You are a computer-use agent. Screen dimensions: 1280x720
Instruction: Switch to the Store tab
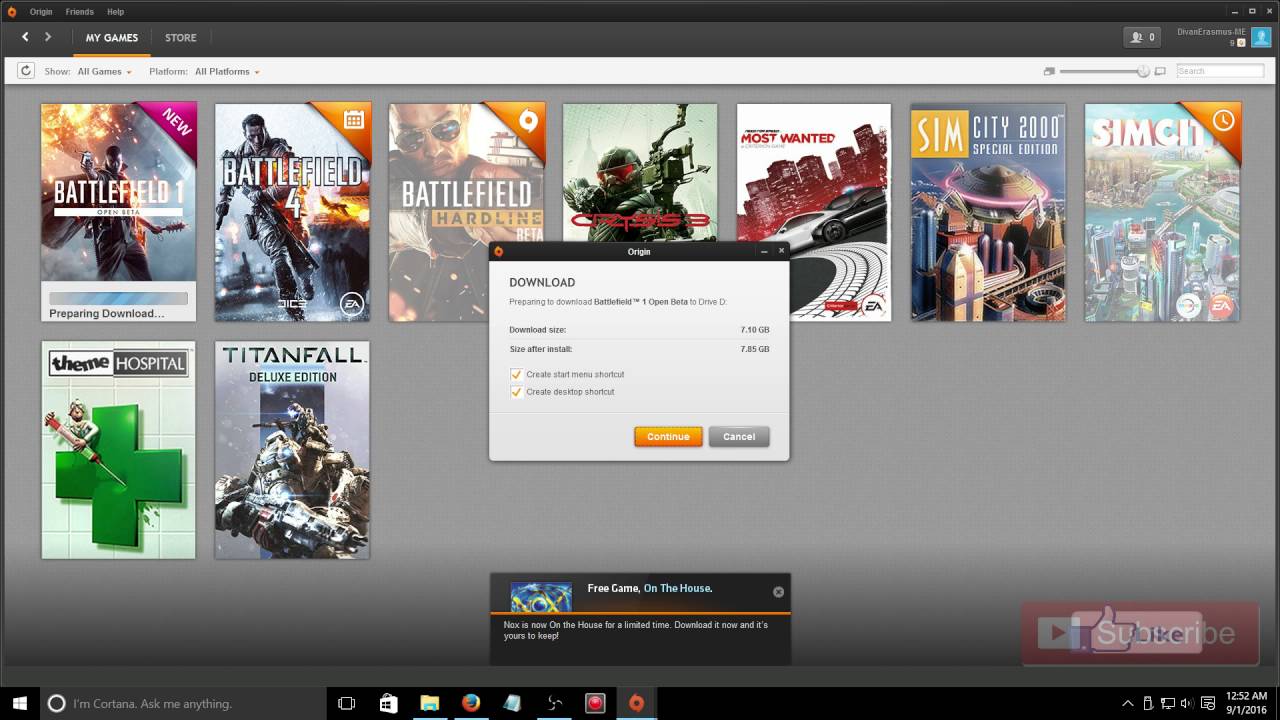coord(181,38)
